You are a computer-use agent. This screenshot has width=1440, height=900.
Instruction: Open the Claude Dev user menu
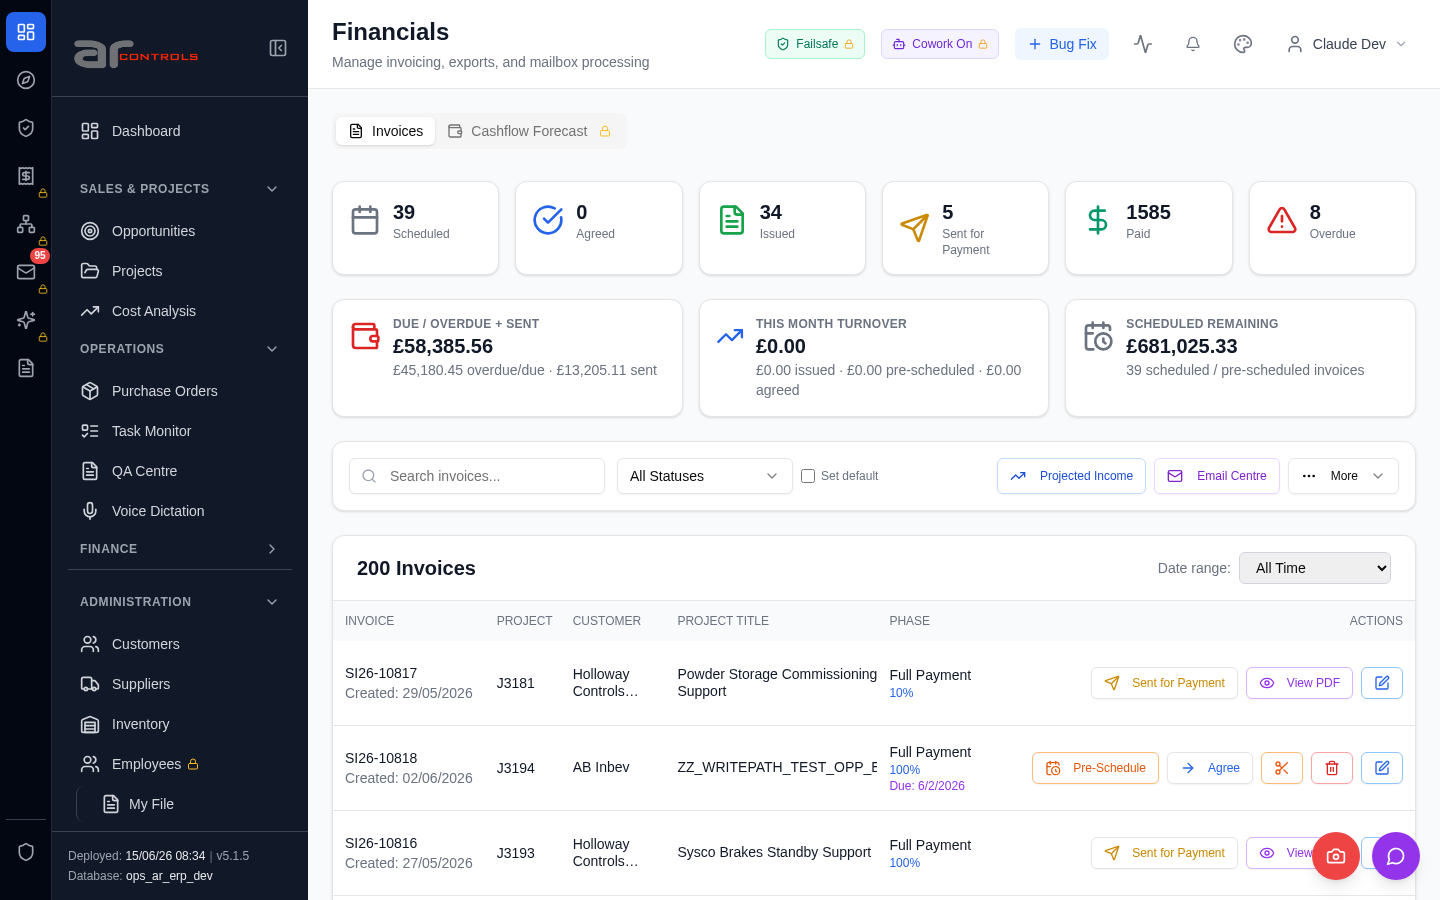coord(1347,44)
